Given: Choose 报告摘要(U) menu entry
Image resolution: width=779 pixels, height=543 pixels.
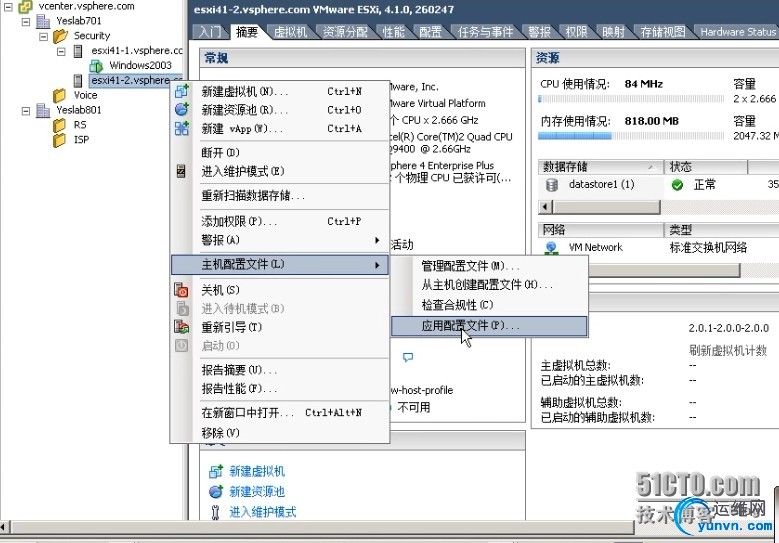Looking at the screenshot, I should point(280,370).
